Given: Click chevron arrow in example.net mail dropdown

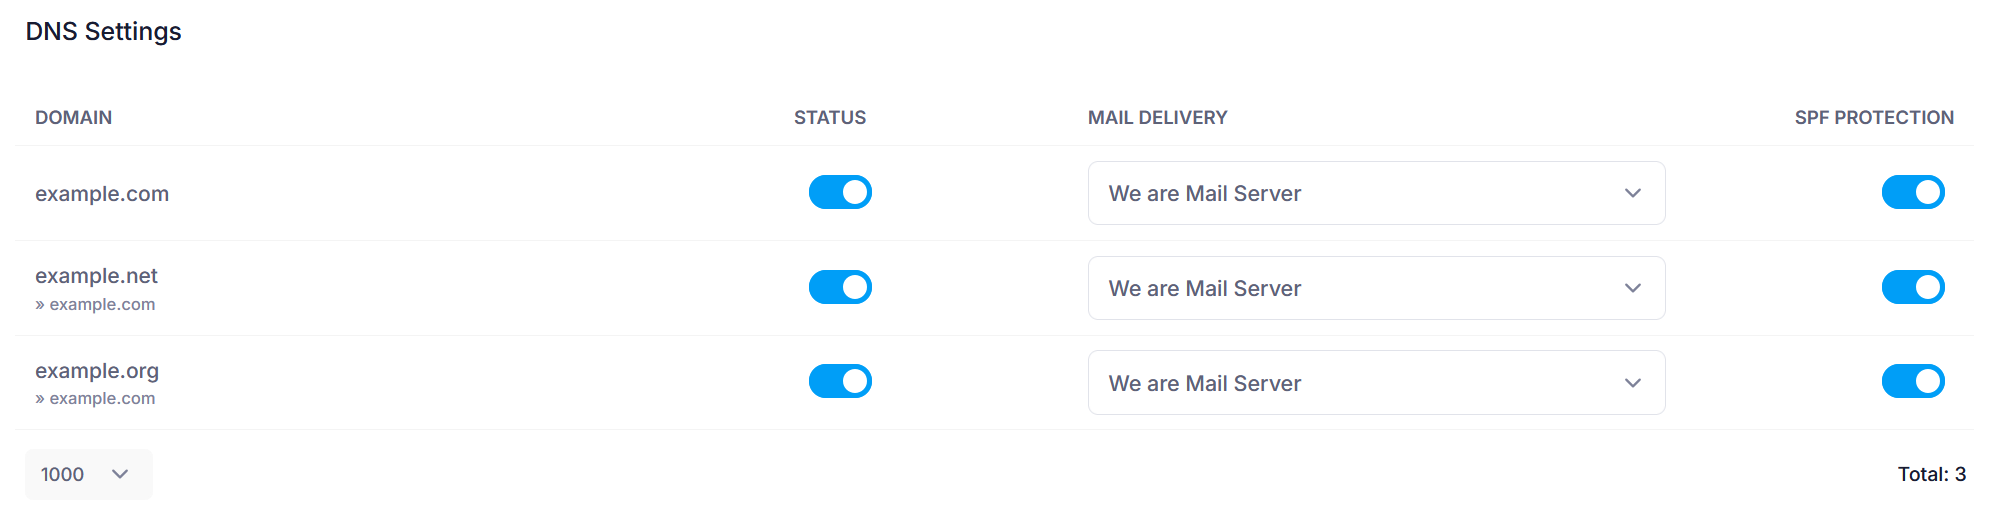Looking at the screenshot, I should 1632,288.
